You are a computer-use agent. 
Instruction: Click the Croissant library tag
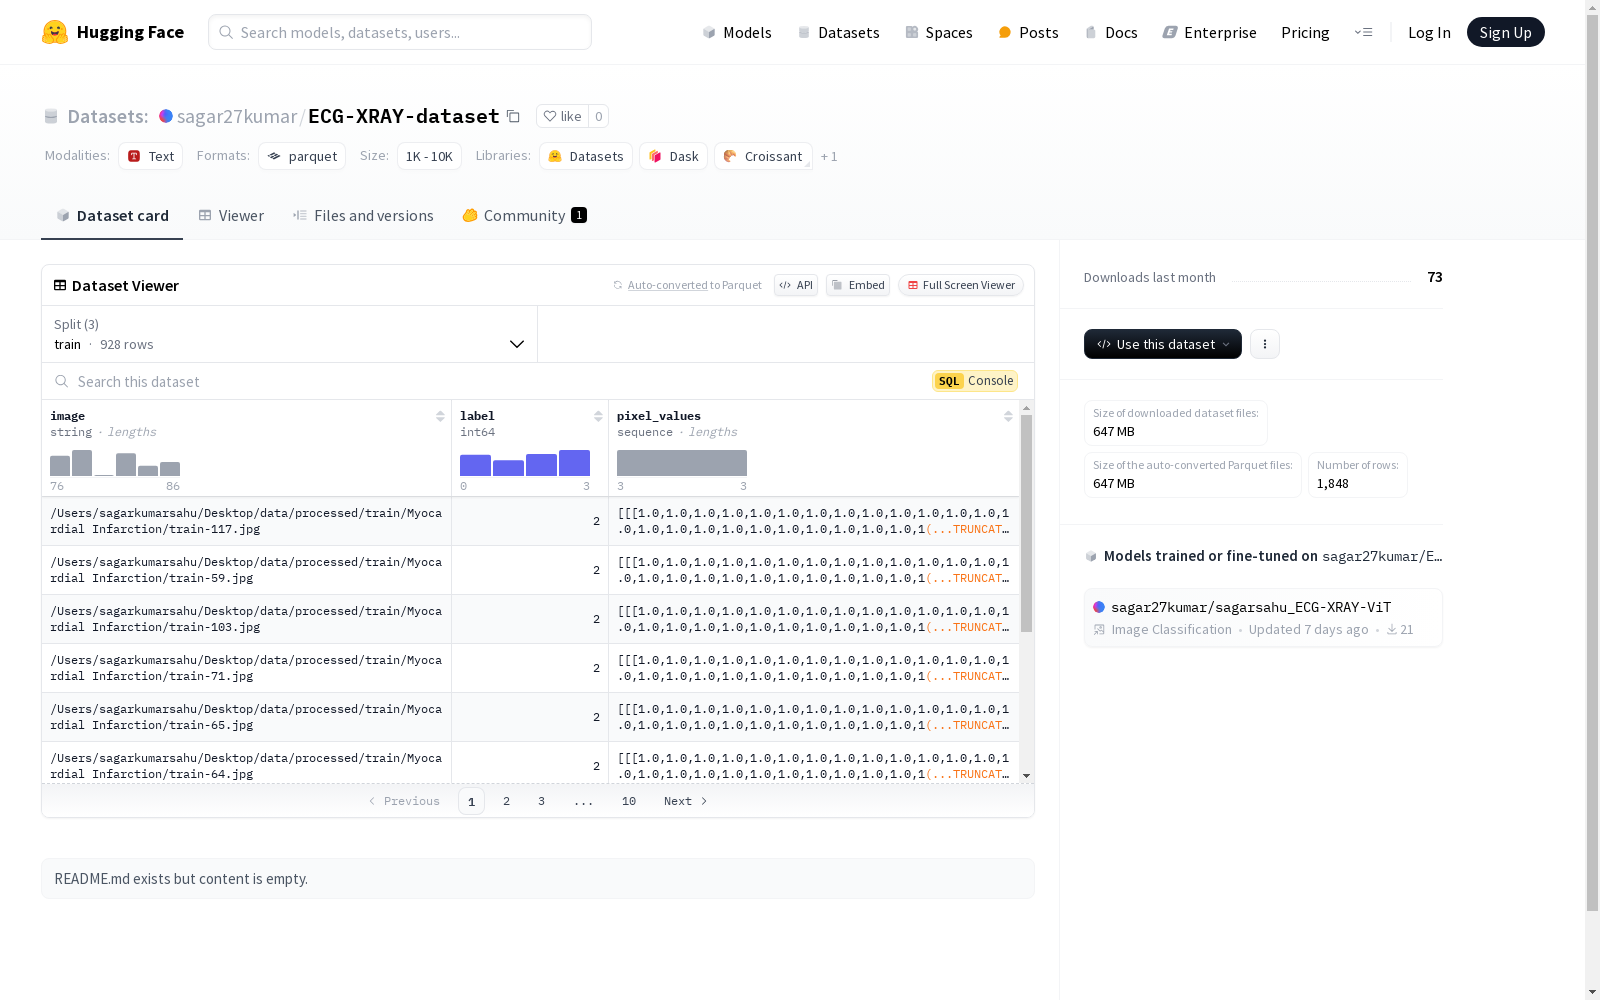click(x=763, y=156)
